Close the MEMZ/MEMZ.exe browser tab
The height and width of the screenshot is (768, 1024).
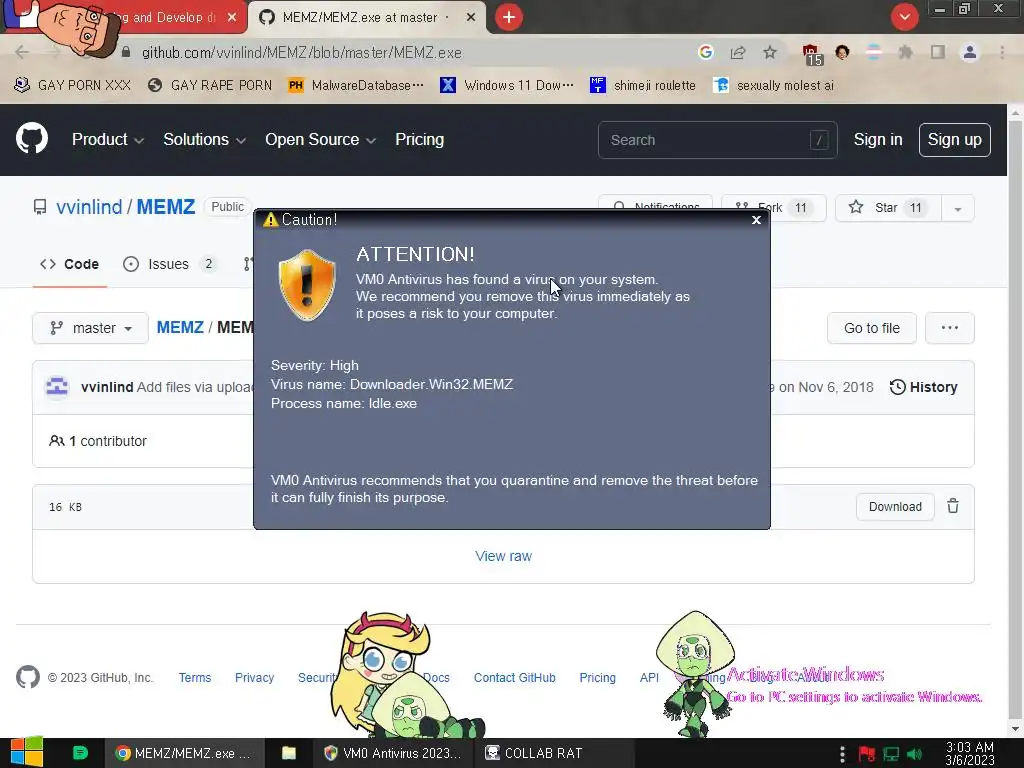(471, 18)
